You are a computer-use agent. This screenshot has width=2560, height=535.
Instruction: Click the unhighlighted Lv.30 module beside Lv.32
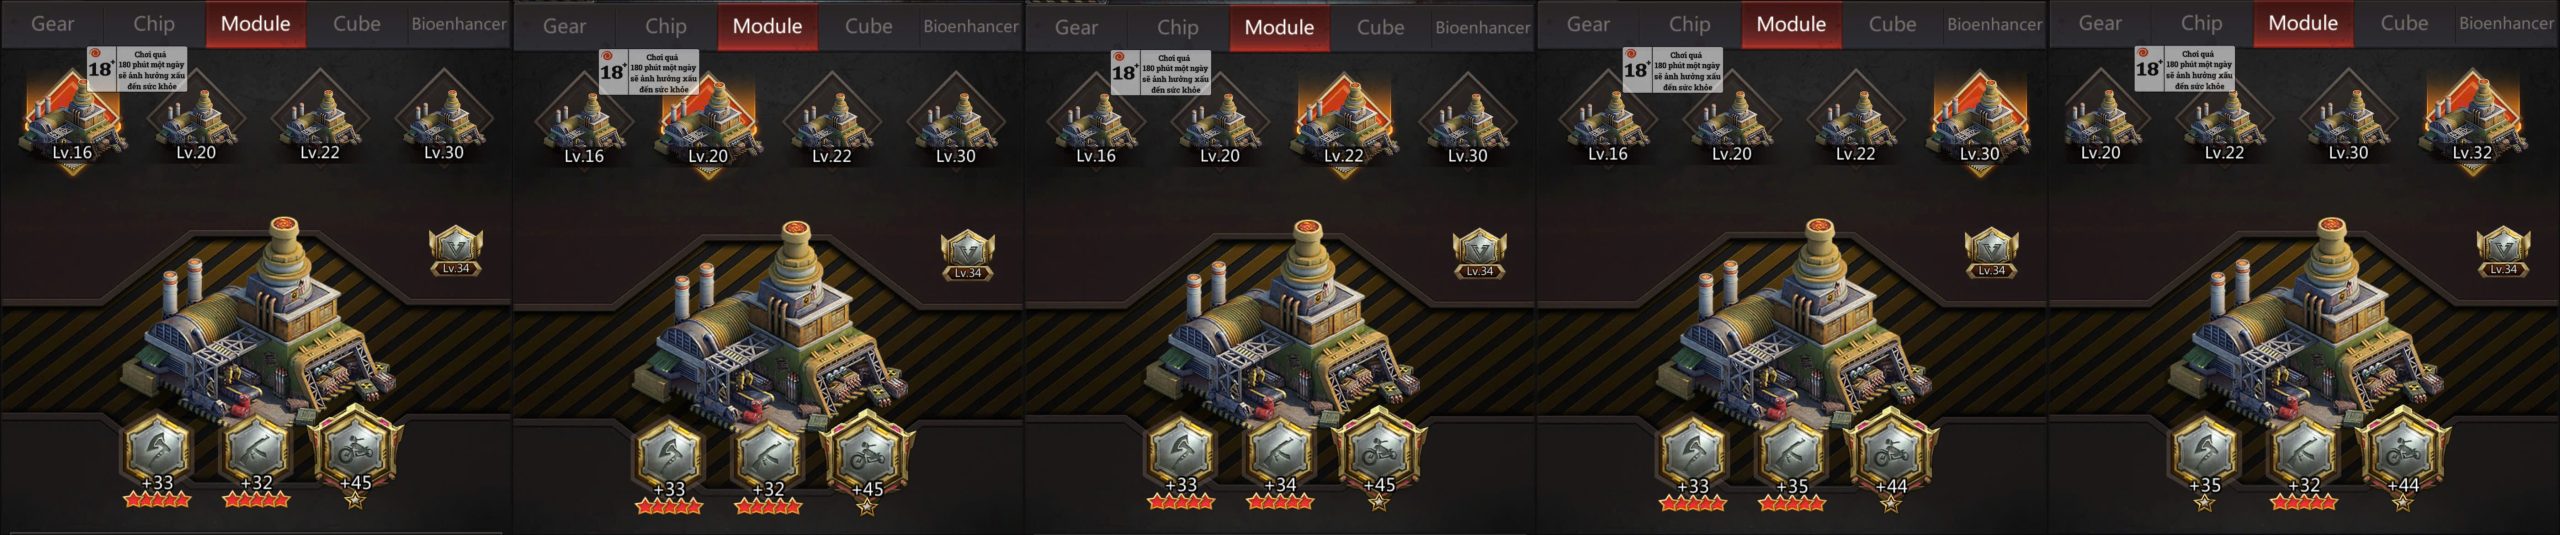pyautogui.click(x=2347, y=122)
